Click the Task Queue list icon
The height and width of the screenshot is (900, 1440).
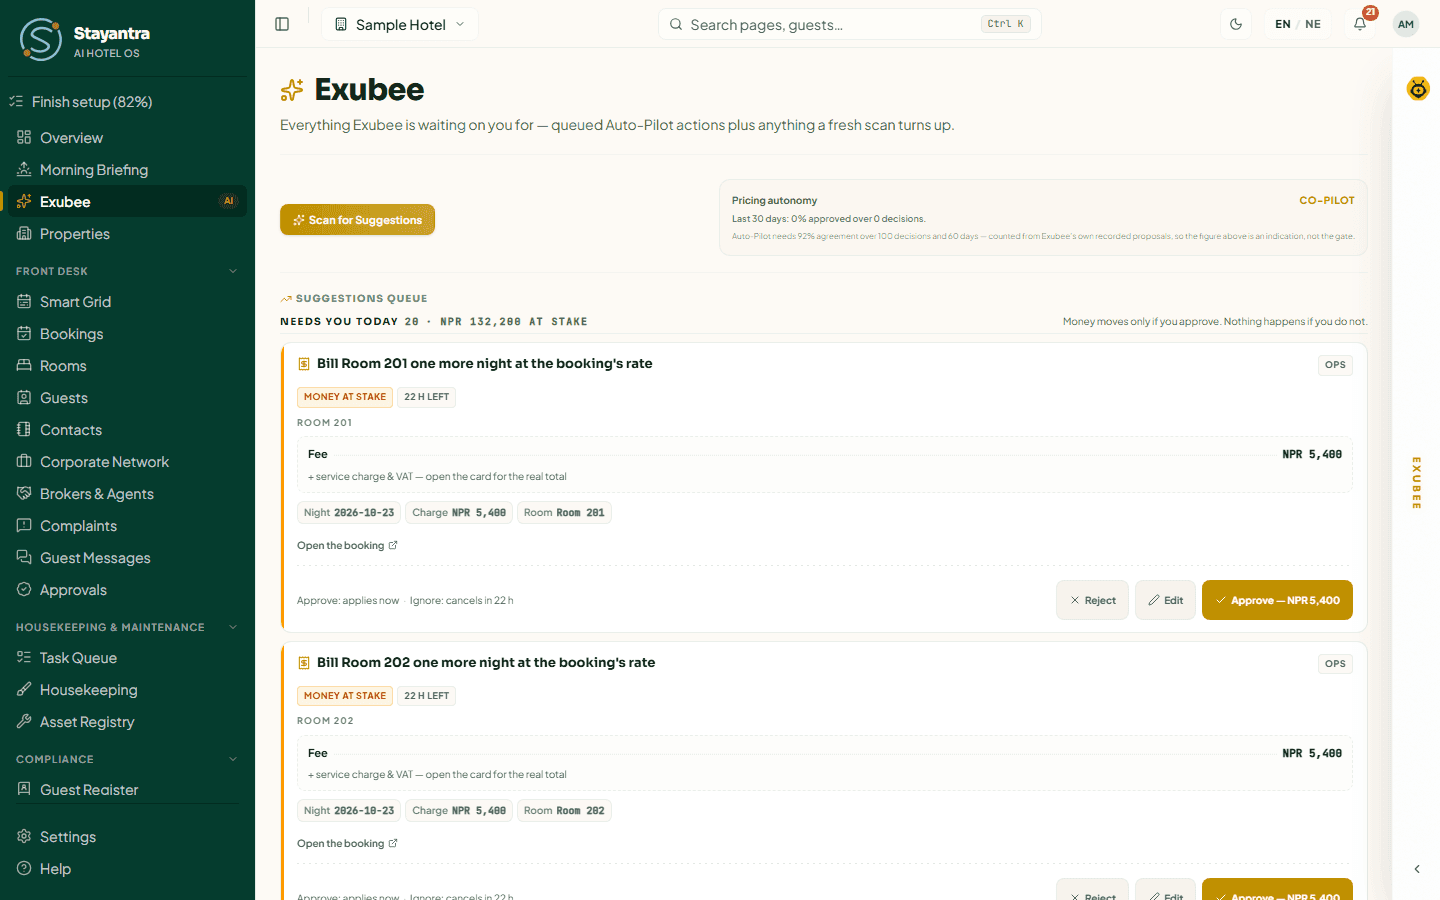[x=24, y=658]
